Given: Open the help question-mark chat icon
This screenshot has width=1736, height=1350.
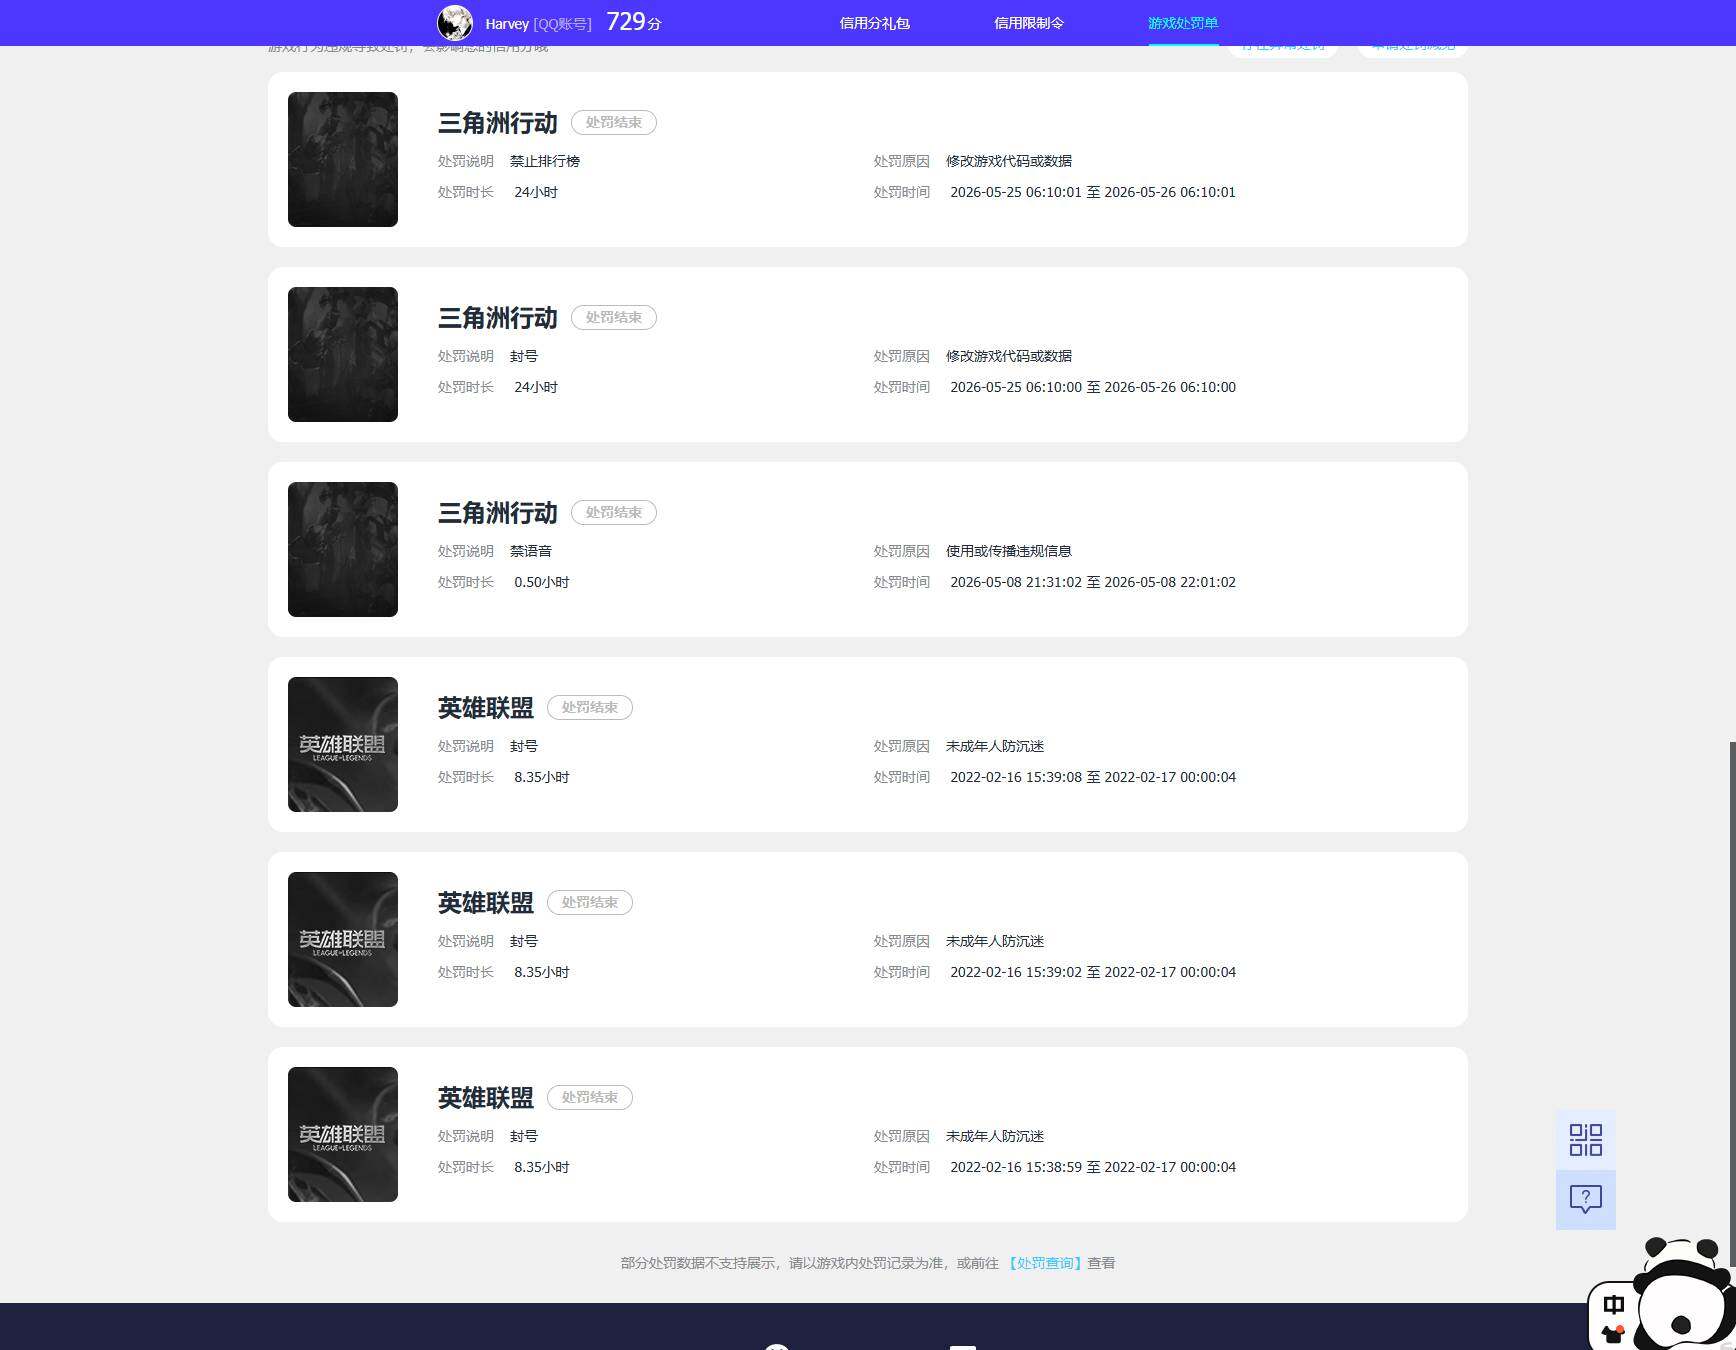Looking at the screenshot, I should [1585, 1199].
